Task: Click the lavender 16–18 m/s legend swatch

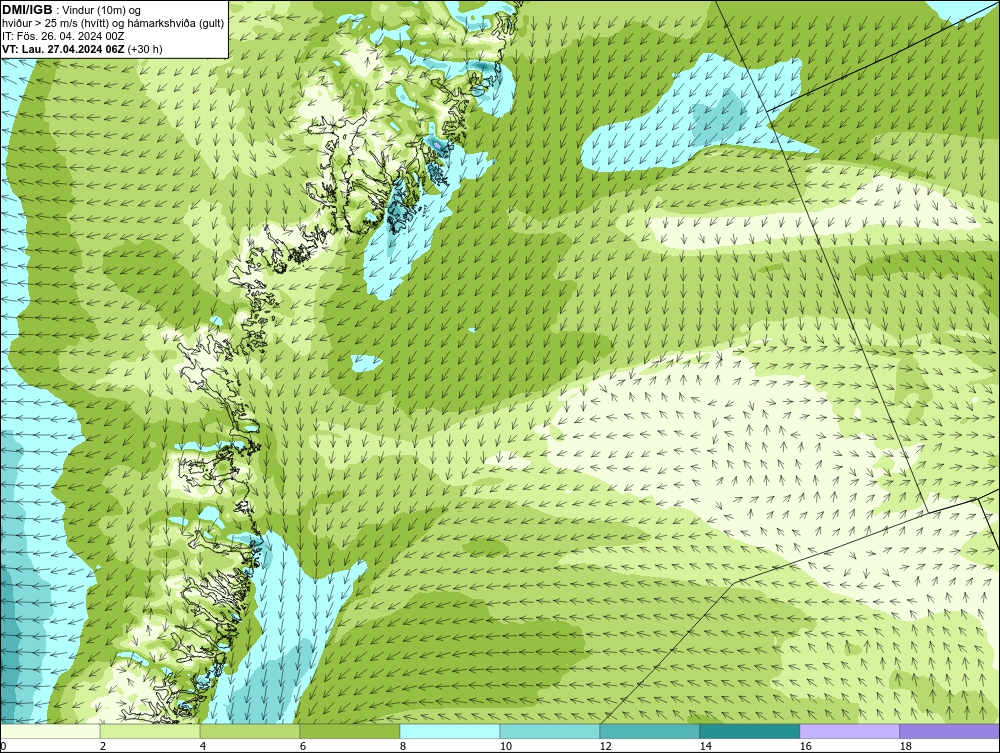Action: [x=849, y=731]
